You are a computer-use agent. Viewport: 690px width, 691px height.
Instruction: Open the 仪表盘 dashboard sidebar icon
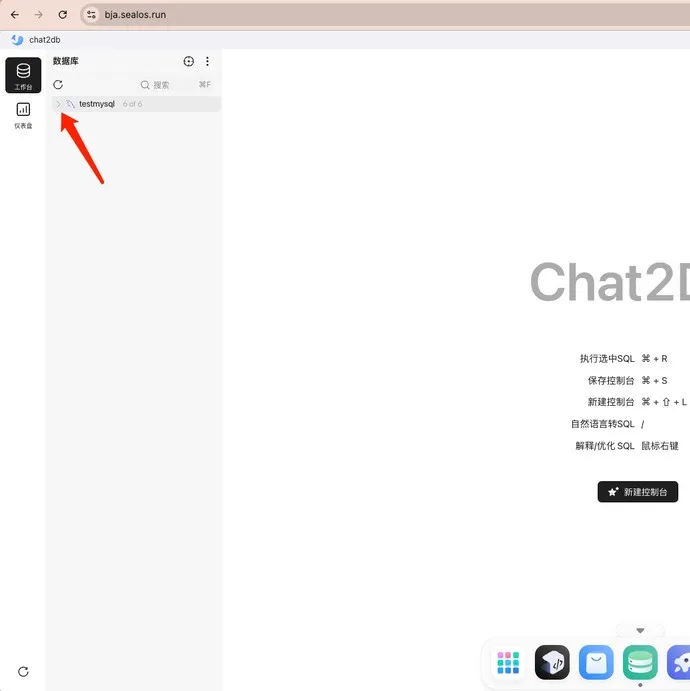click(x=23, y=115)
